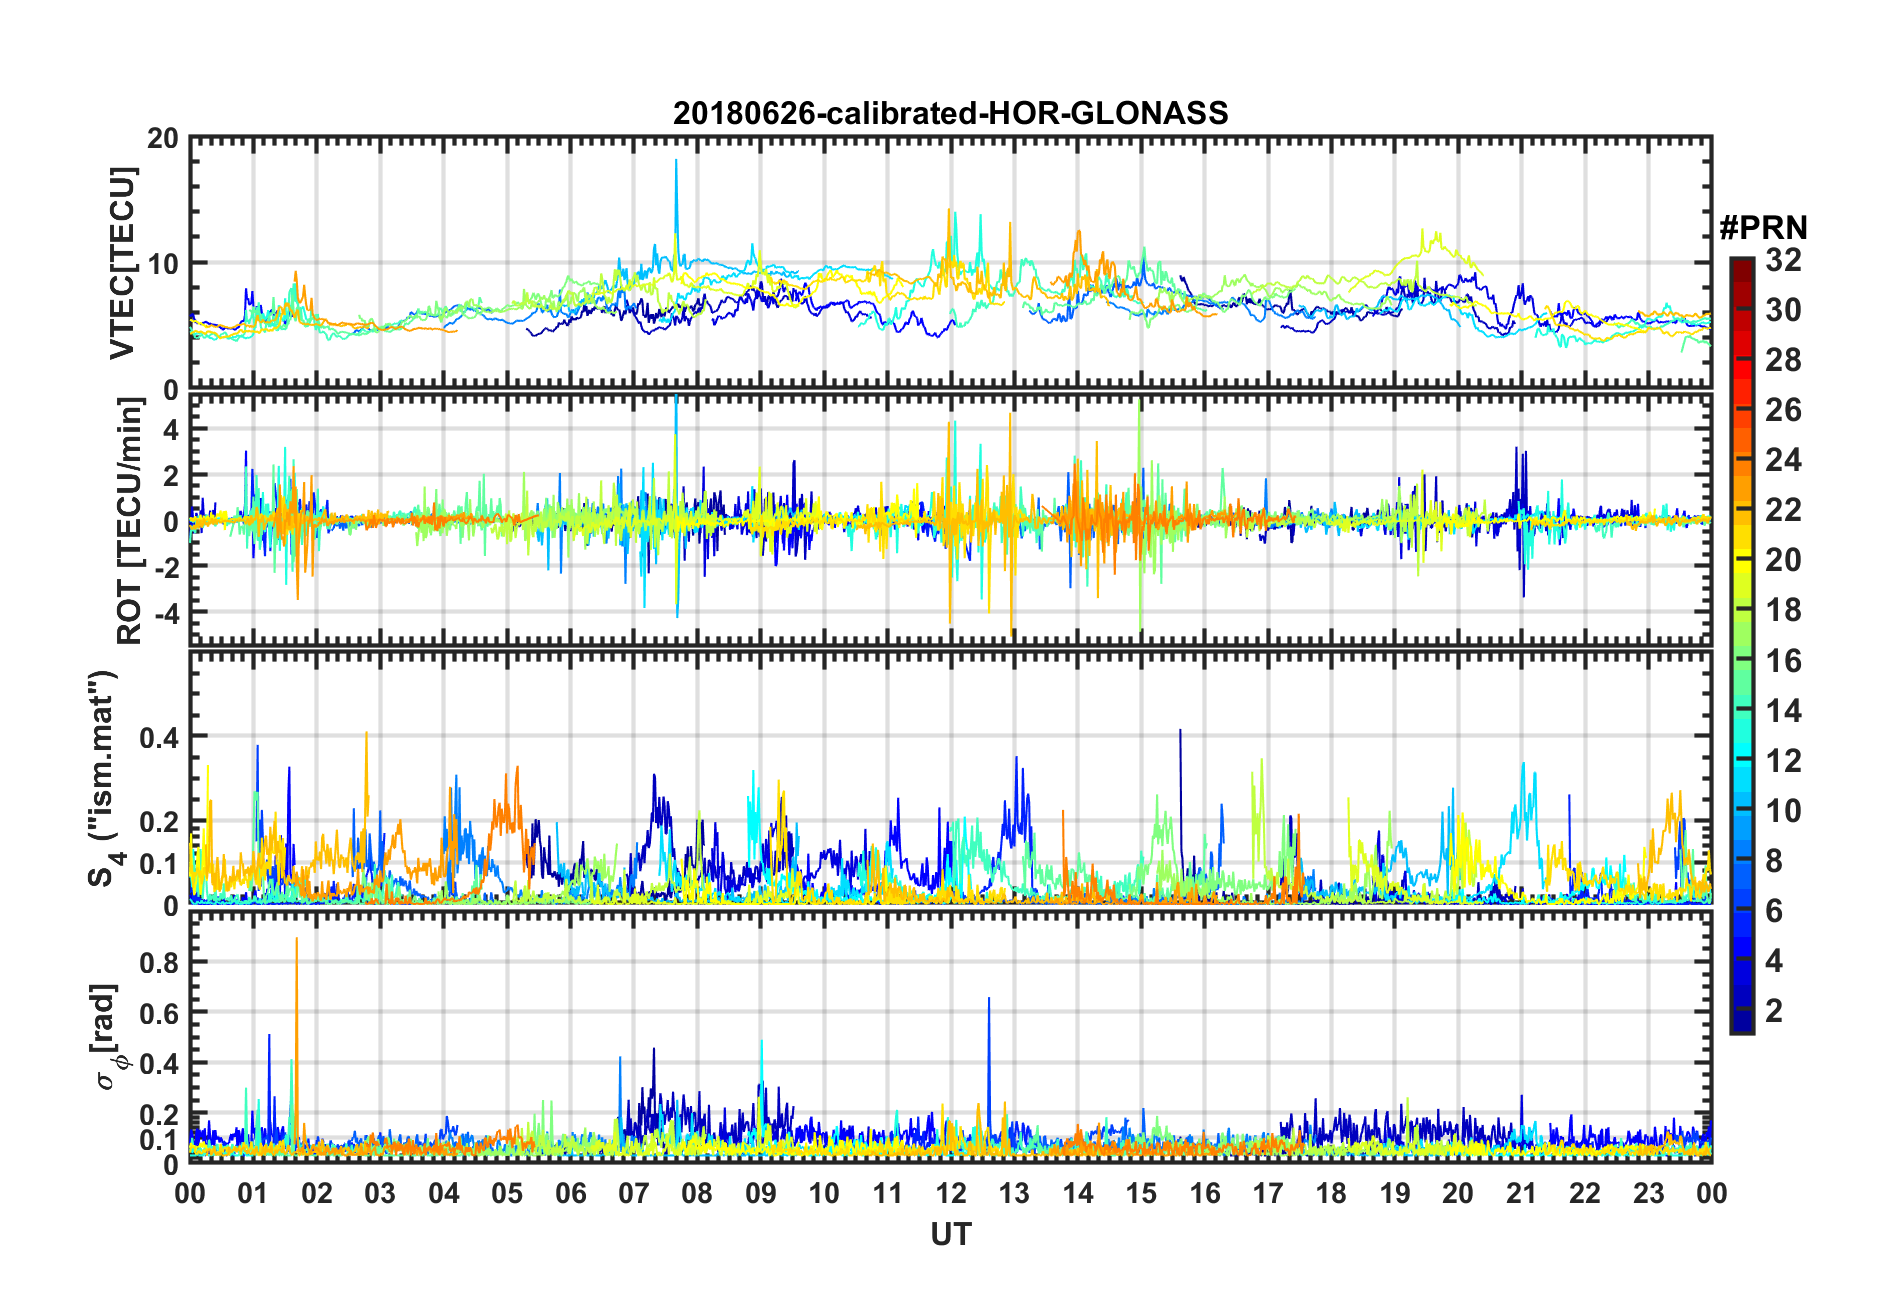Click the plot title 20180626-calibrated-HOR-GLONASS
Screen dimensions: 1902x1292
[x=950, y=113]
